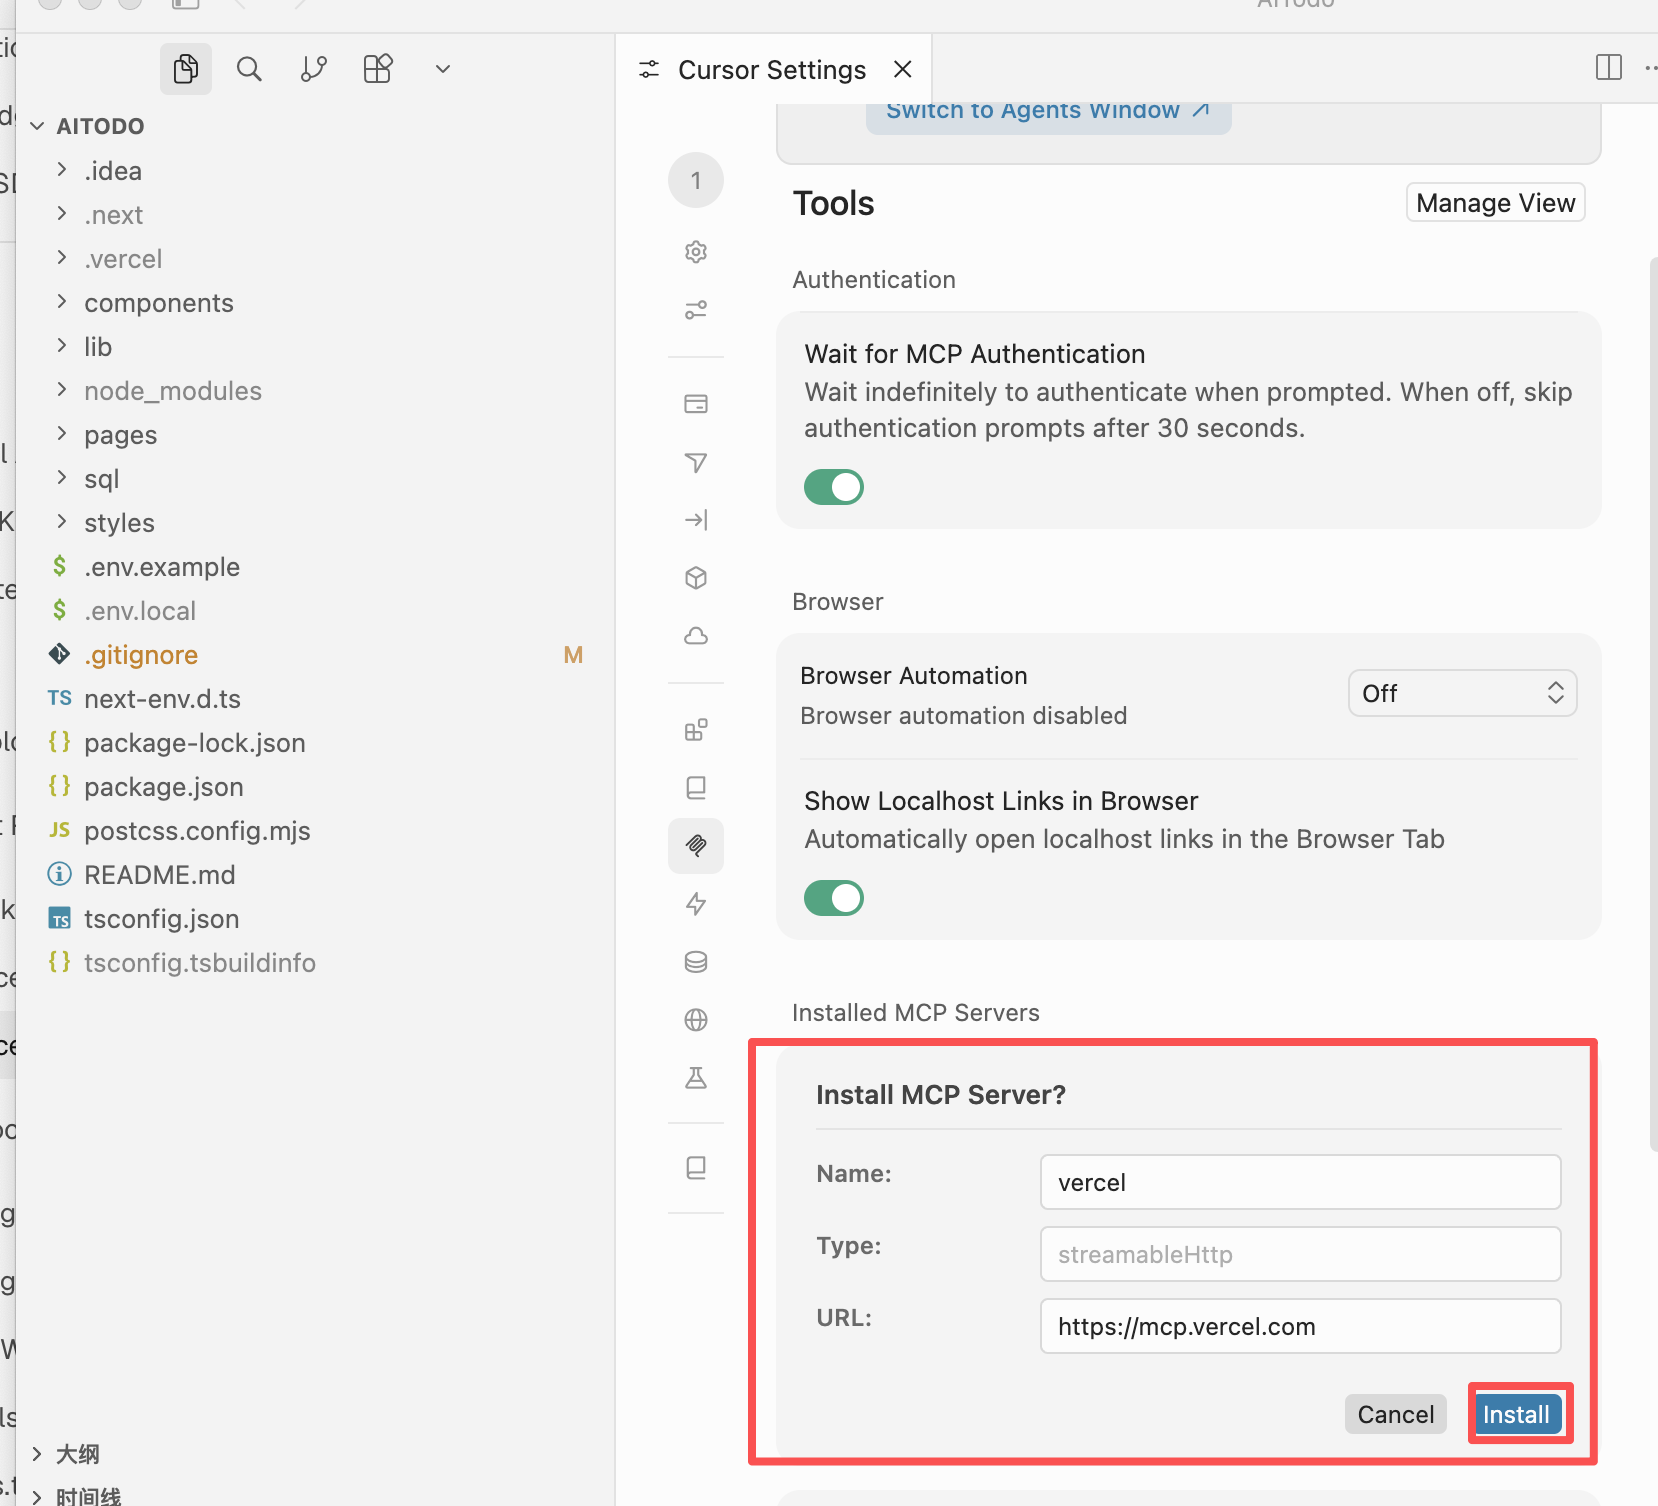Open the Browser Automation Off dropdown
Screen dimensions: 1658x1506
pos(1463,693)
